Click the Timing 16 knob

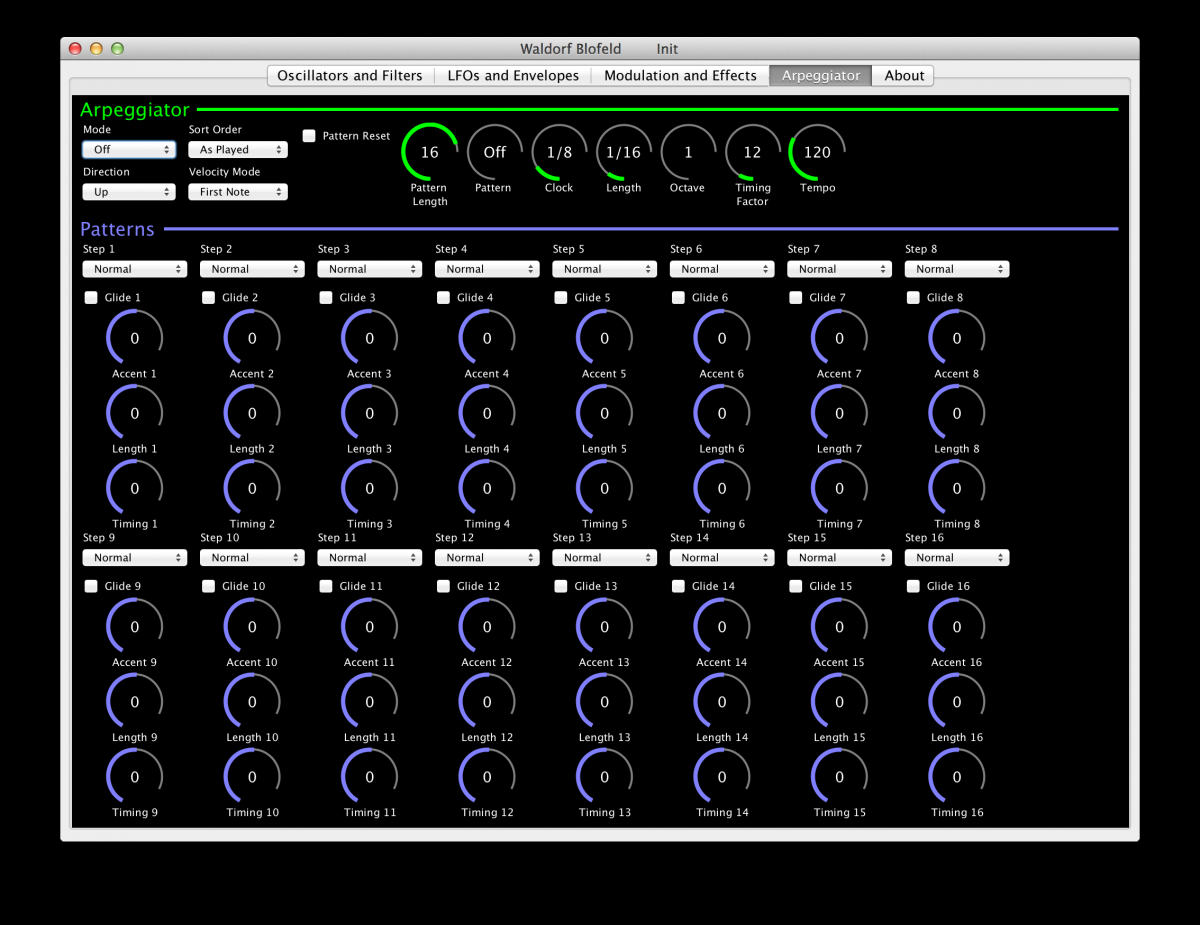pyautogui.click(x=957, y=777)
